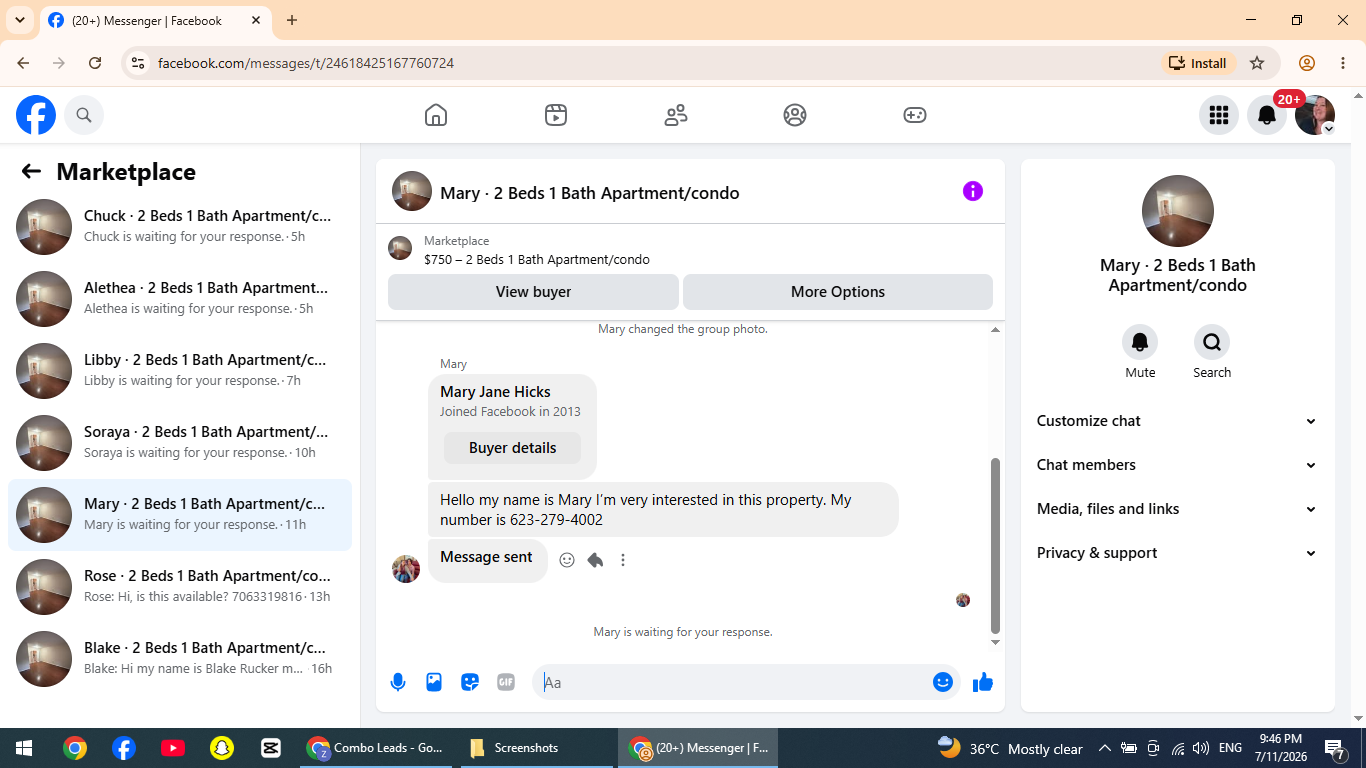Screen dimensions: 1366x768
Task: Switch to Combo Leads Chrome window in taskbar
Action: (375, 748)
